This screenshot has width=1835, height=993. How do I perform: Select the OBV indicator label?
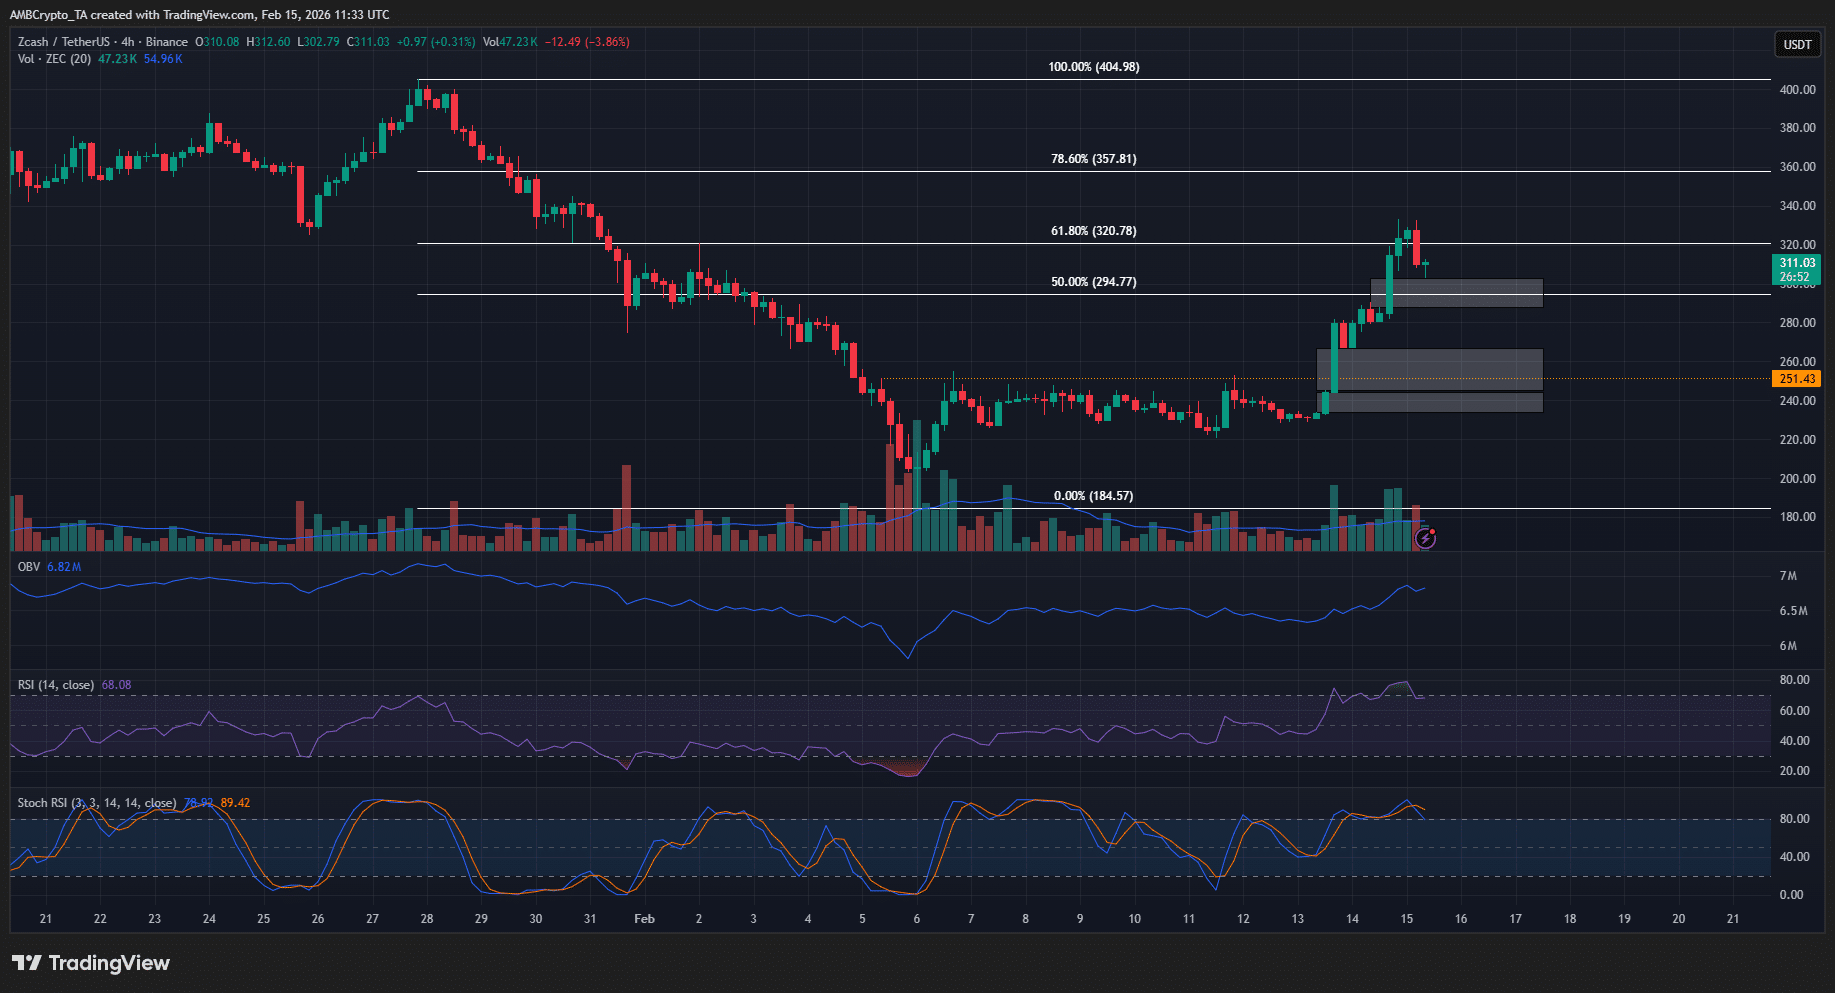(27, 565)
